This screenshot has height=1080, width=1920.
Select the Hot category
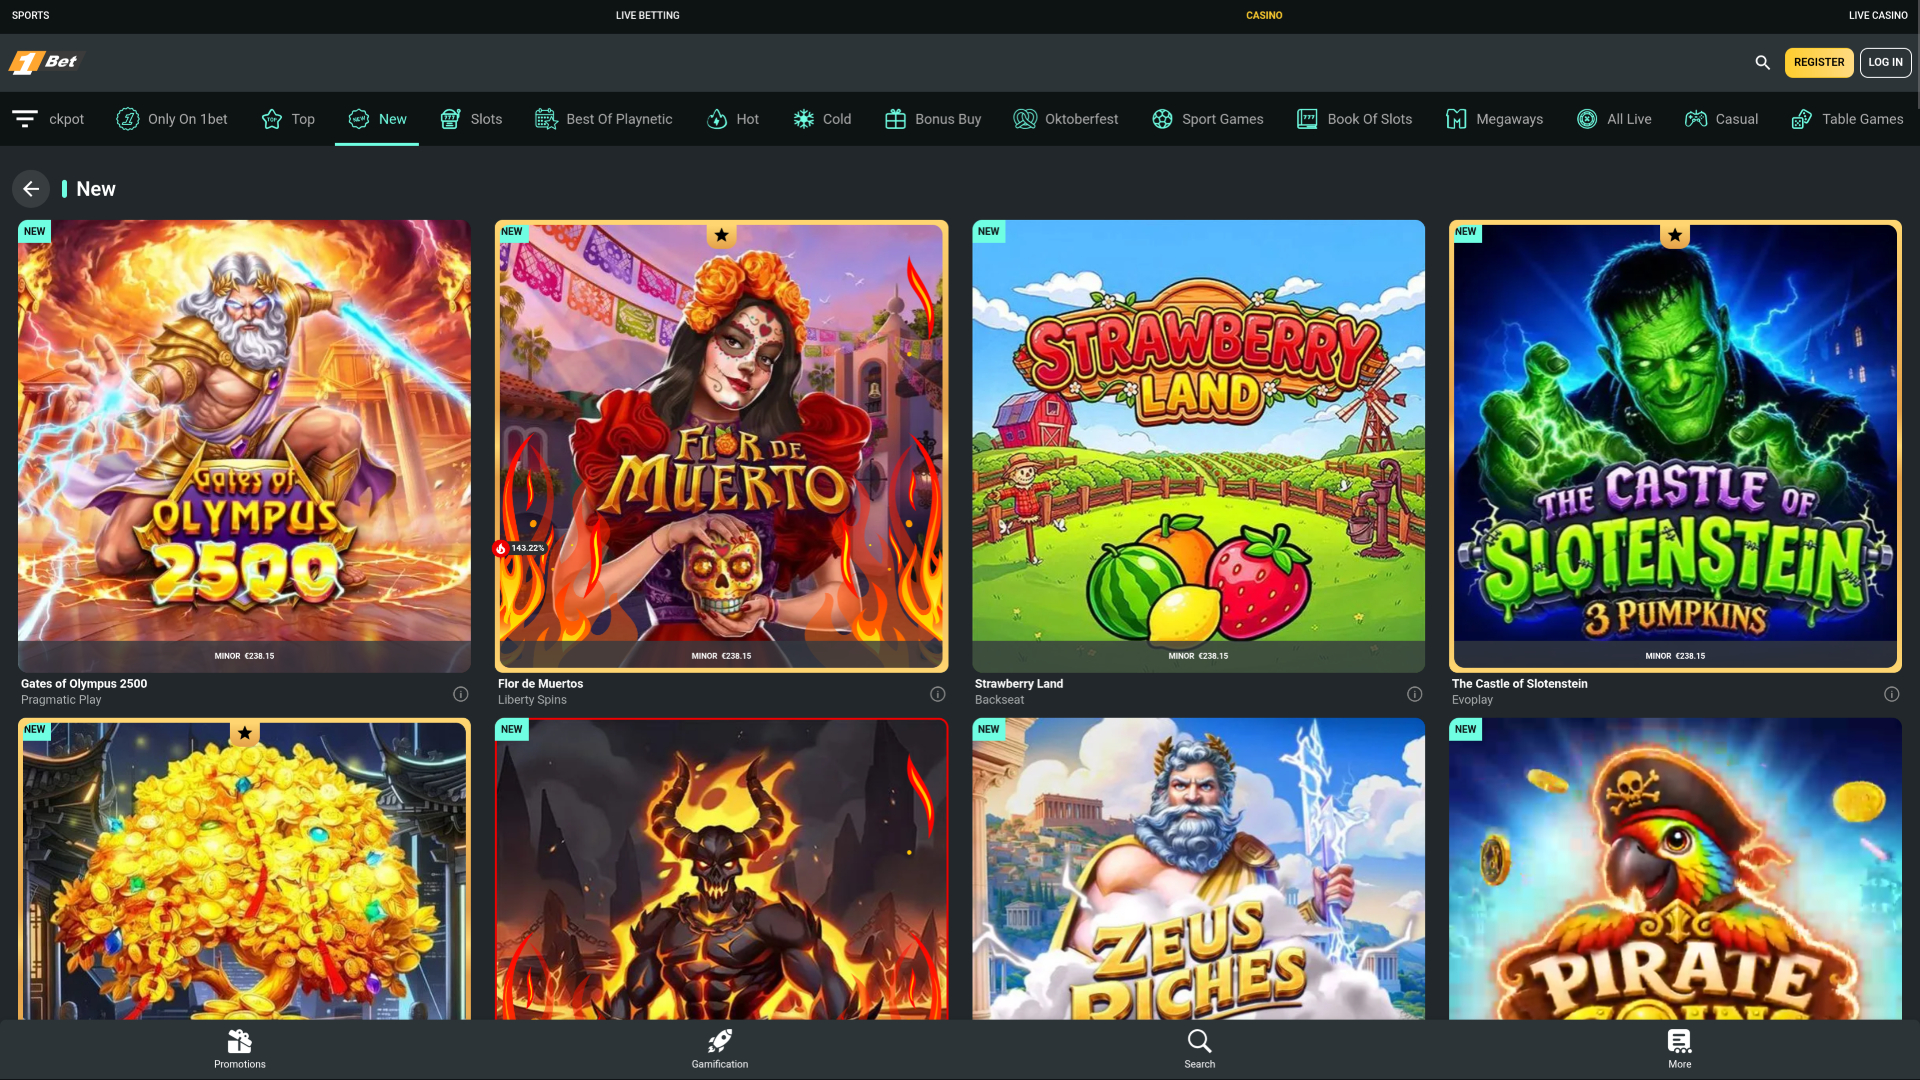[x=733, y=119]
